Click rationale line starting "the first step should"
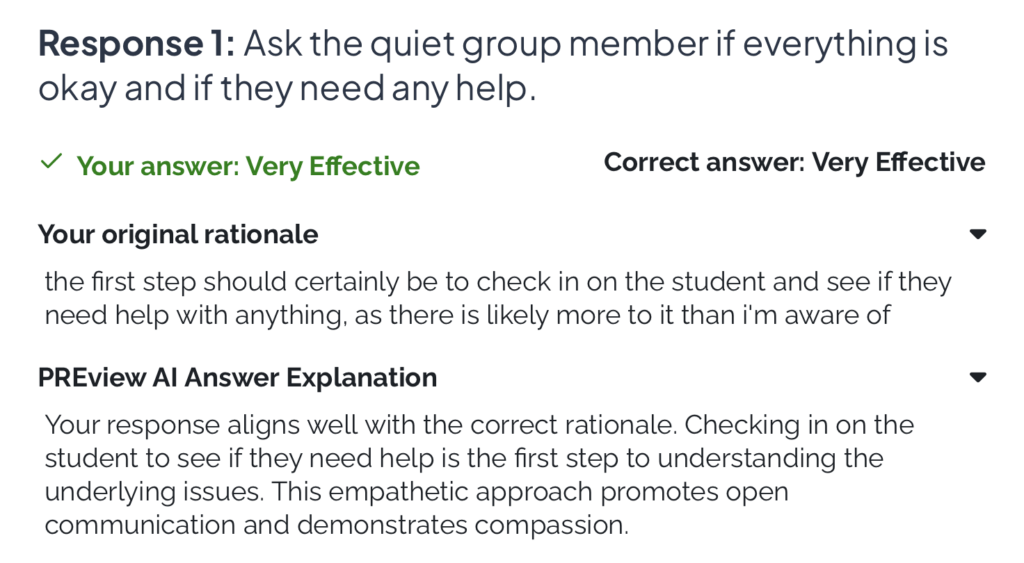Image resolution: width=1024 pixels, height=563 pixels. coord(497,282)
